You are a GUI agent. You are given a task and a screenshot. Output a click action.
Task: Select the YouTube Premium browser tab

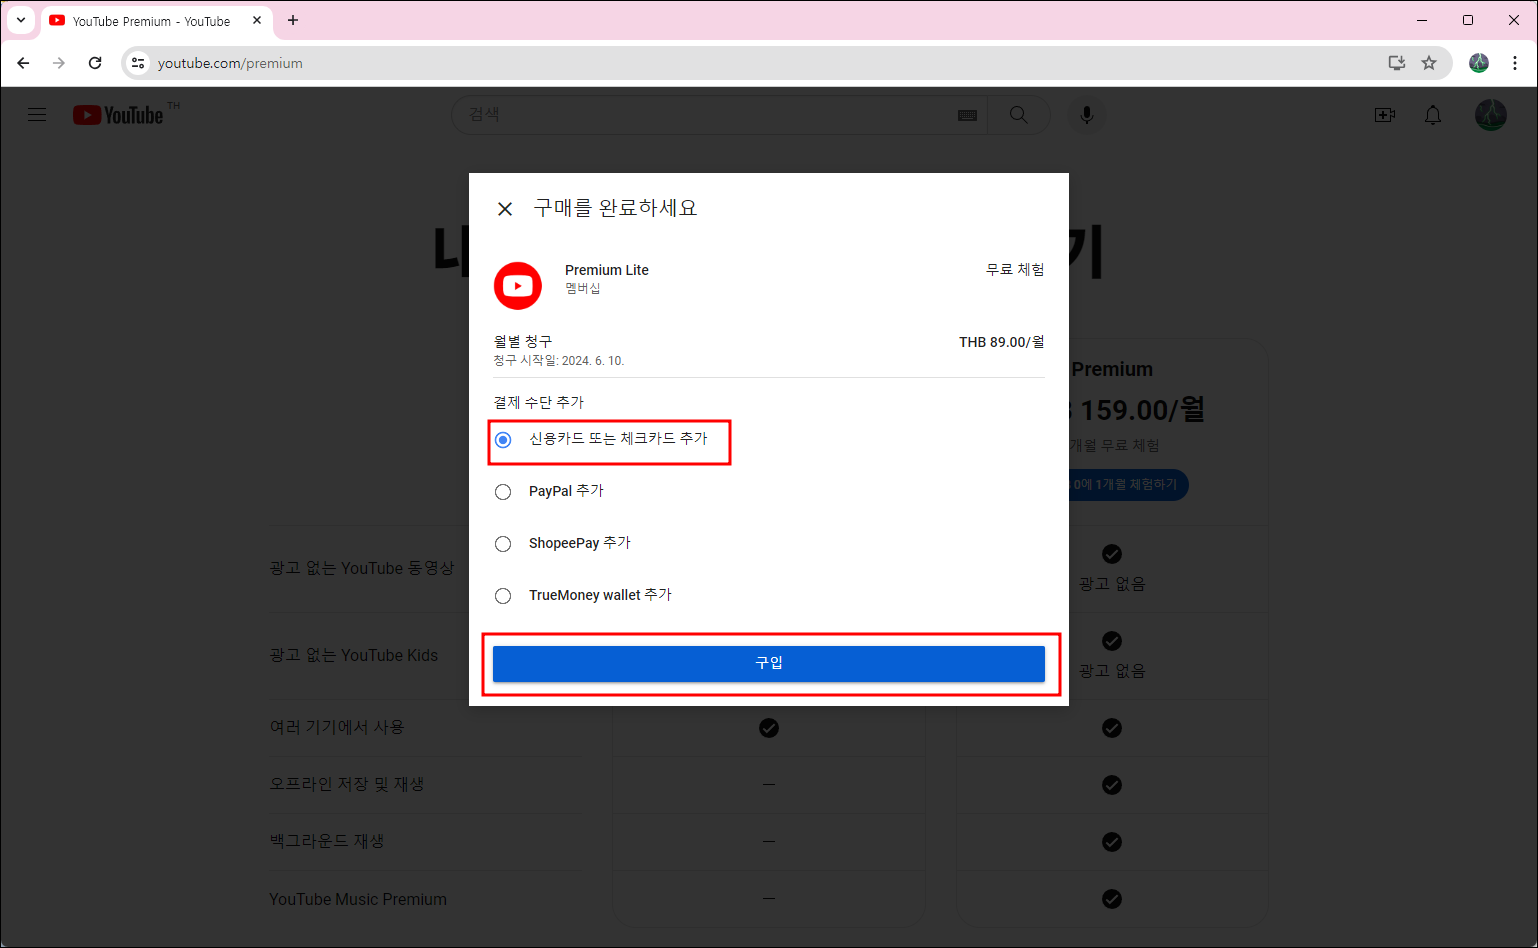(150, 21)
